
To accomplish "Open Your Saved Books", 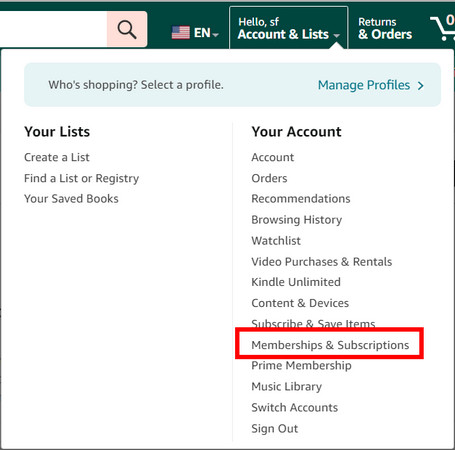I will 71,199.
